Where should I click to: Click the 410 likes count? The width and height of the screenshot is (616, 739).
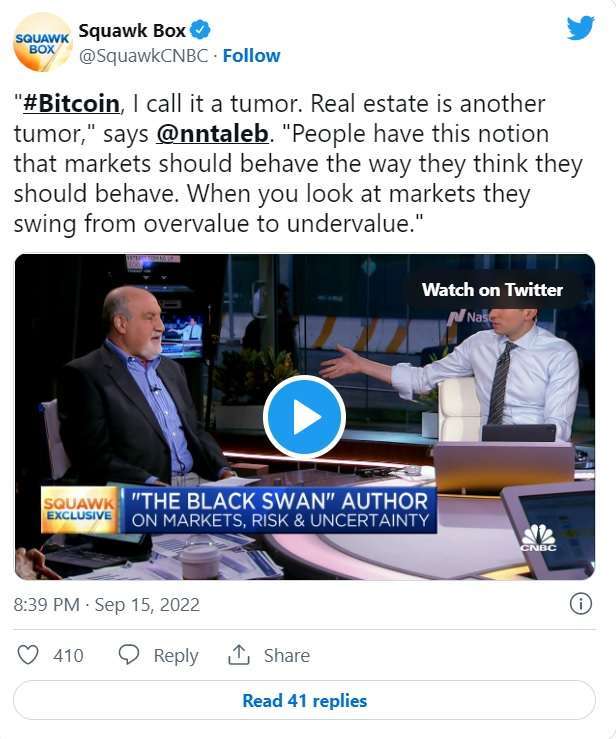point(68,656)
